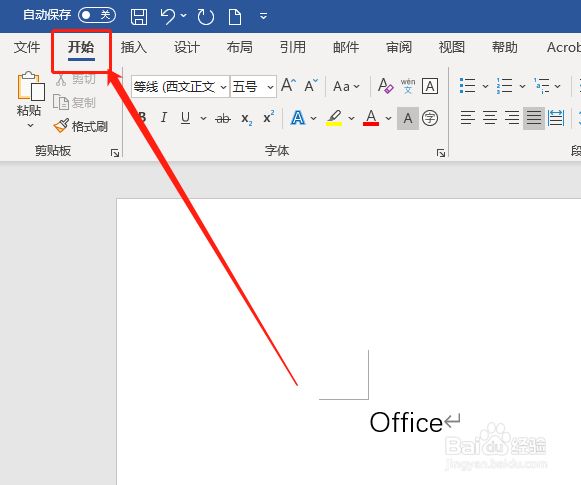This screenshot has height=485, width=581.
Task: Open the 审阅 (Review) tab
Action: [x=399, y=47]
